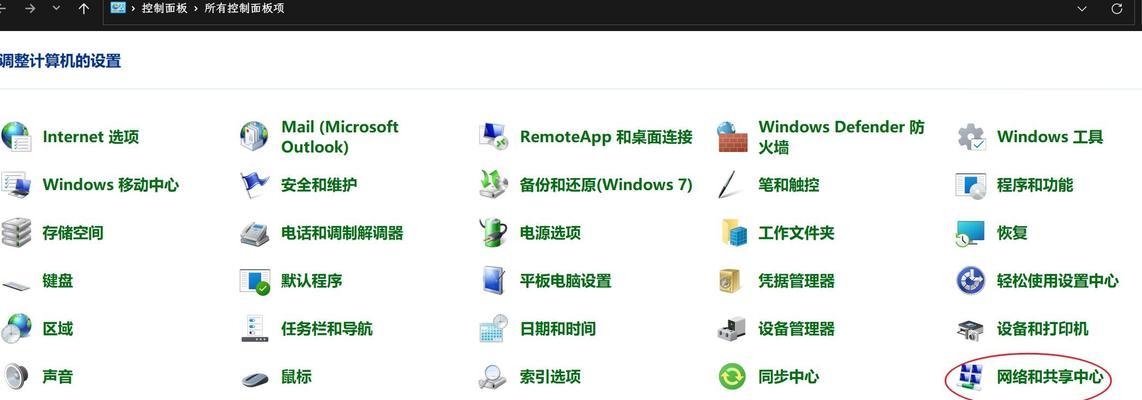1142x400 pixels.
Task: Click the 声音 speaker icon
Action: point(15,377)
